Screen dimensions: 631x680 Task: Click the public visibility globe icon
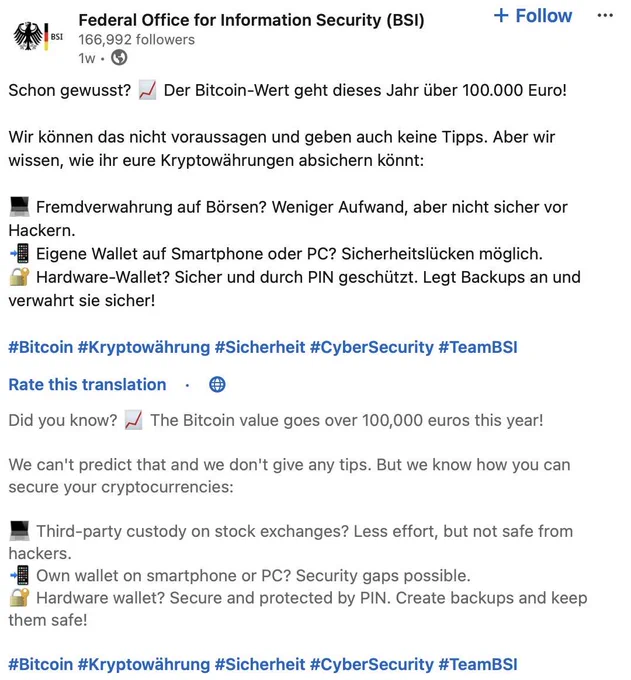pos(119,57)
